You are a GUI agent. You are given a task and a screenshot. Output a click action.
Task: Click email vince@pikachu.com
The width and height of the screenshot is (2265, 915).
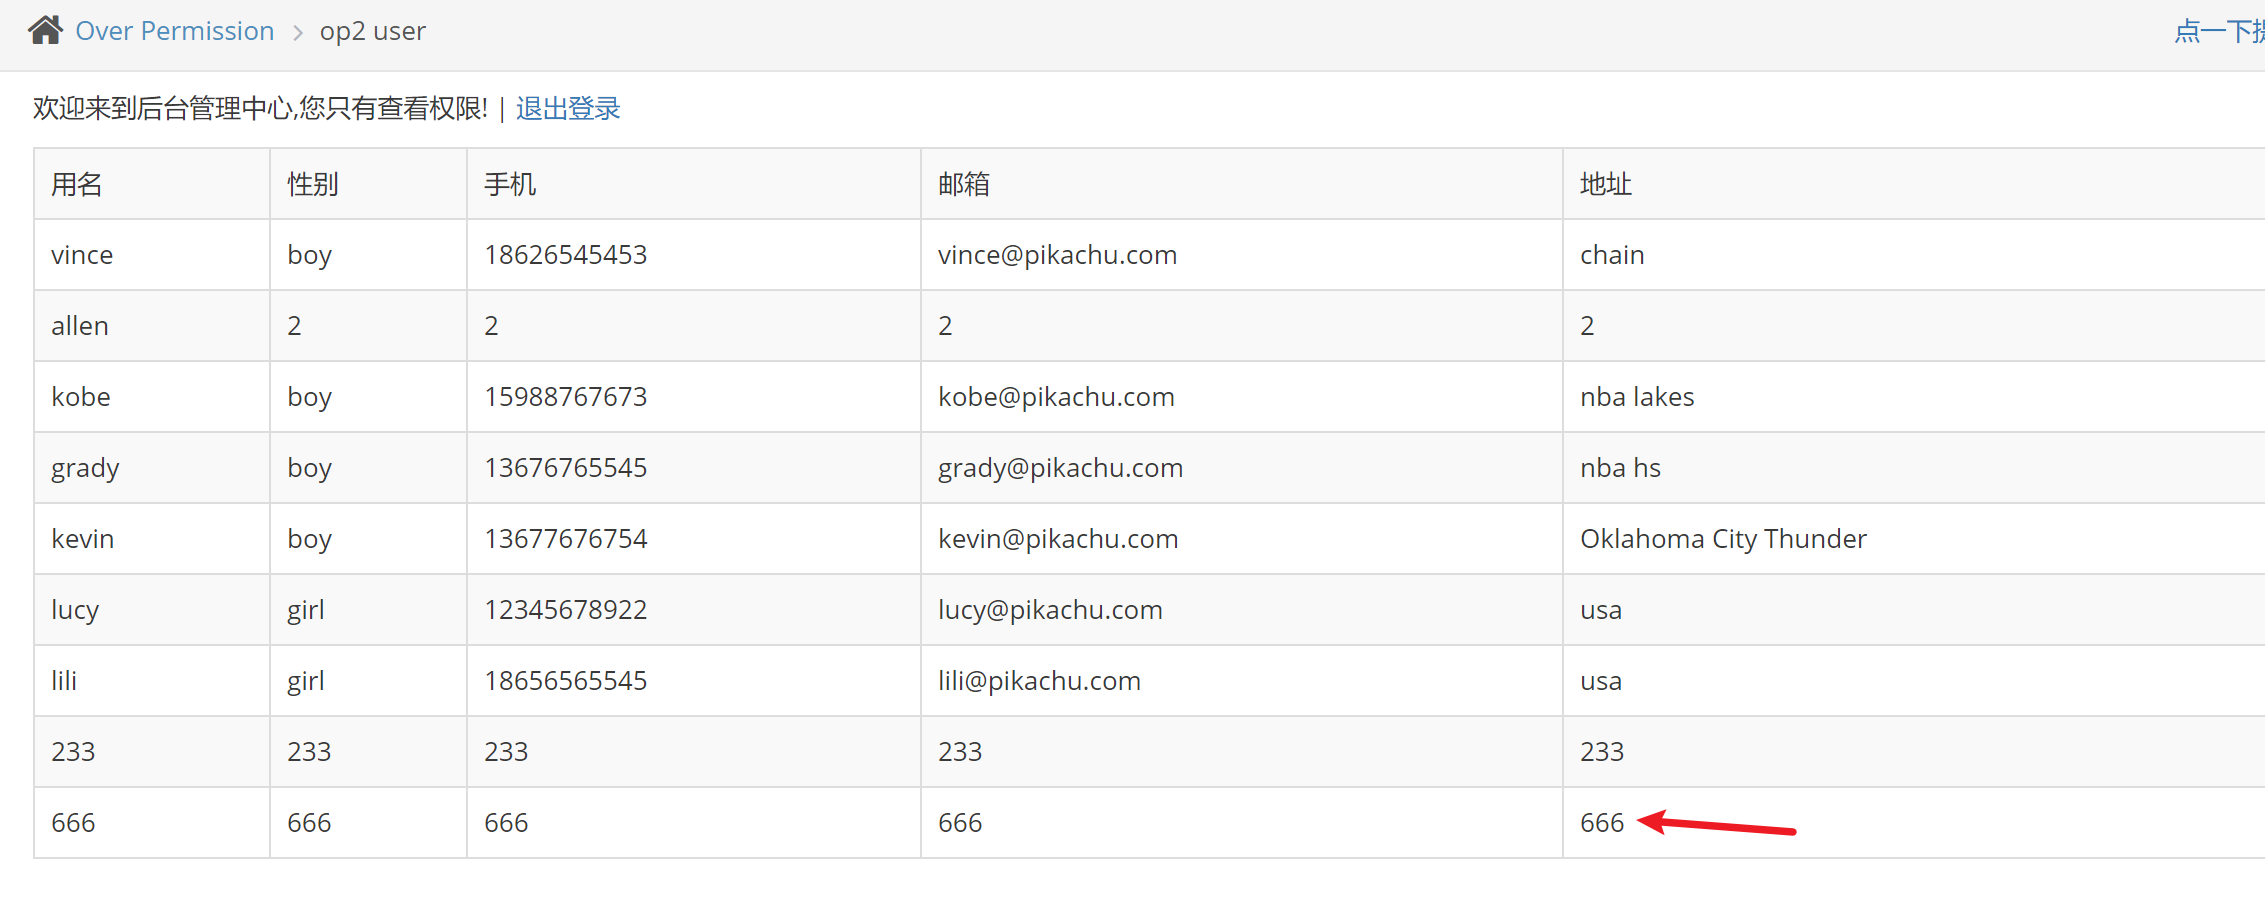point(1057,255)
